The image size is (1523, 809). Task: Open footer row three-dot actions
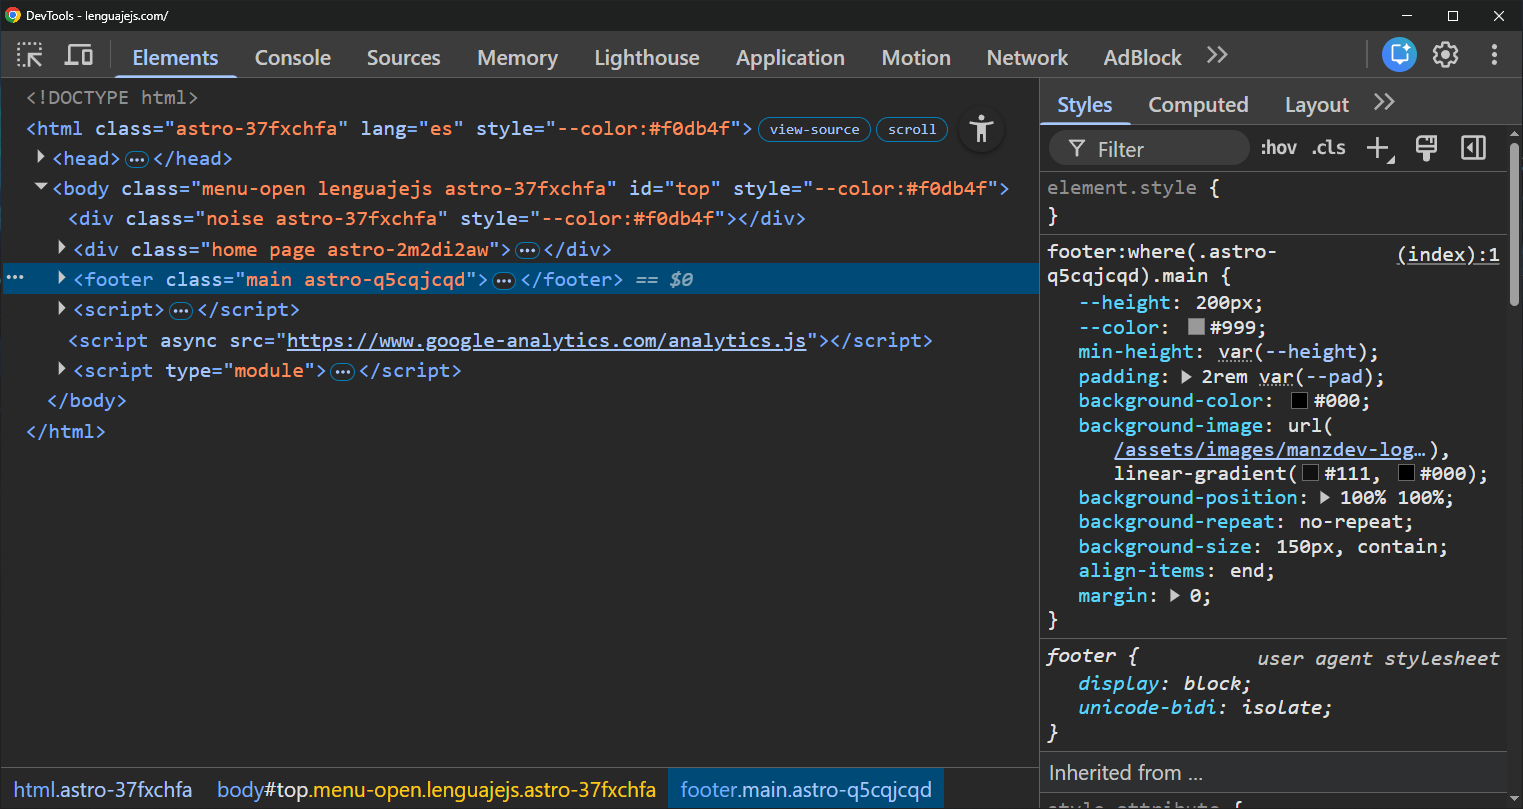pyautogui.click(x=15, y=278)
